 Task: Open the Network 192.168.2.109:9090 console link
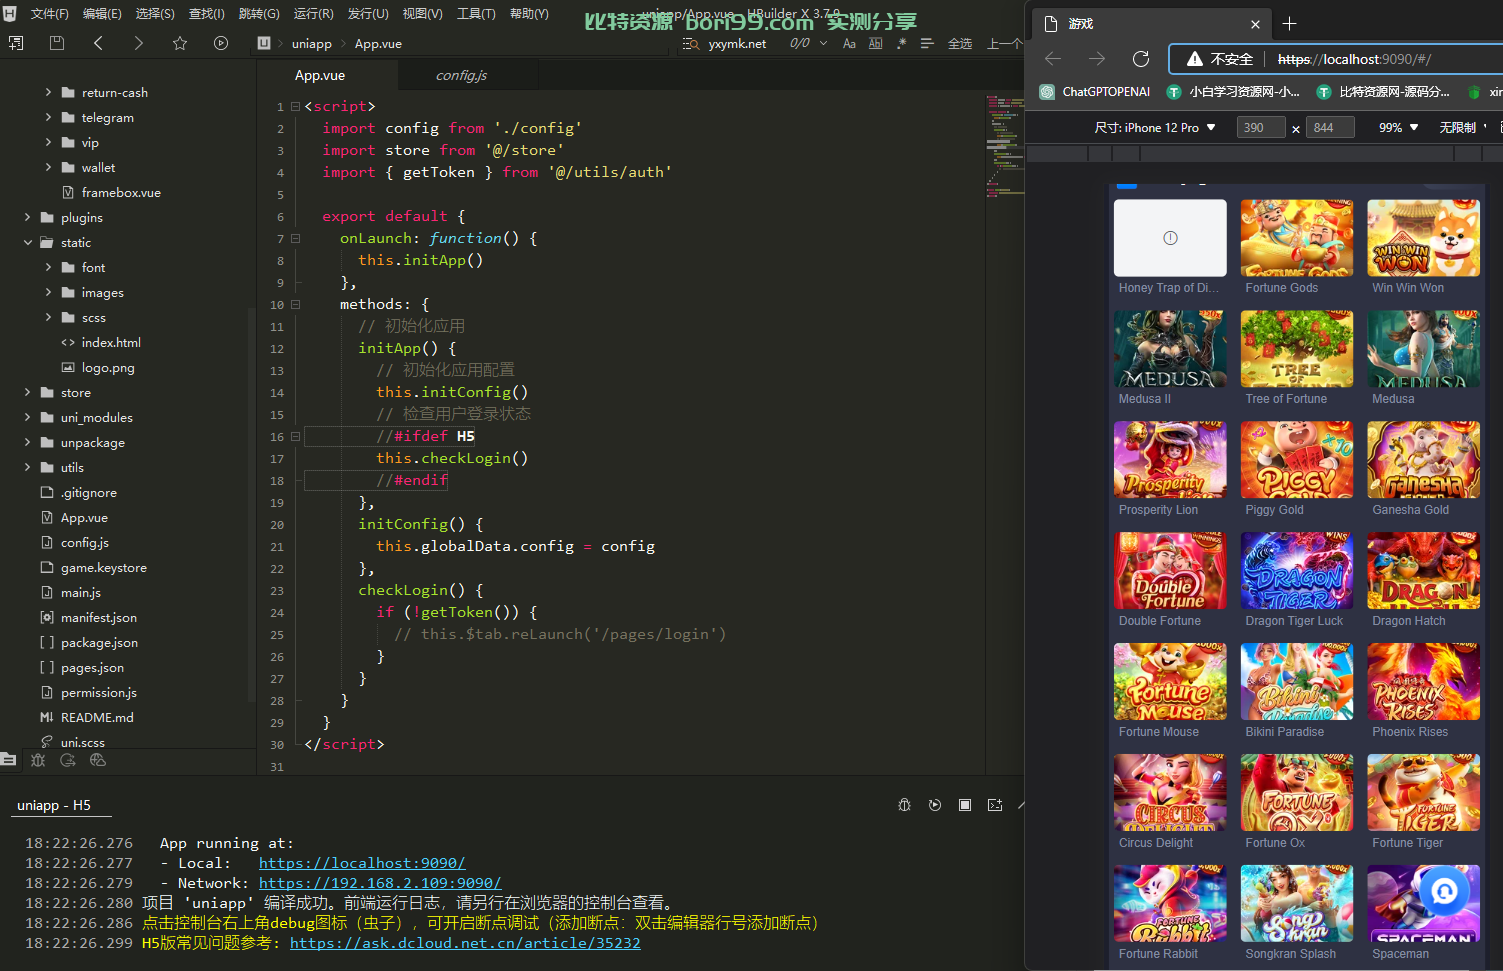point(380,883)
